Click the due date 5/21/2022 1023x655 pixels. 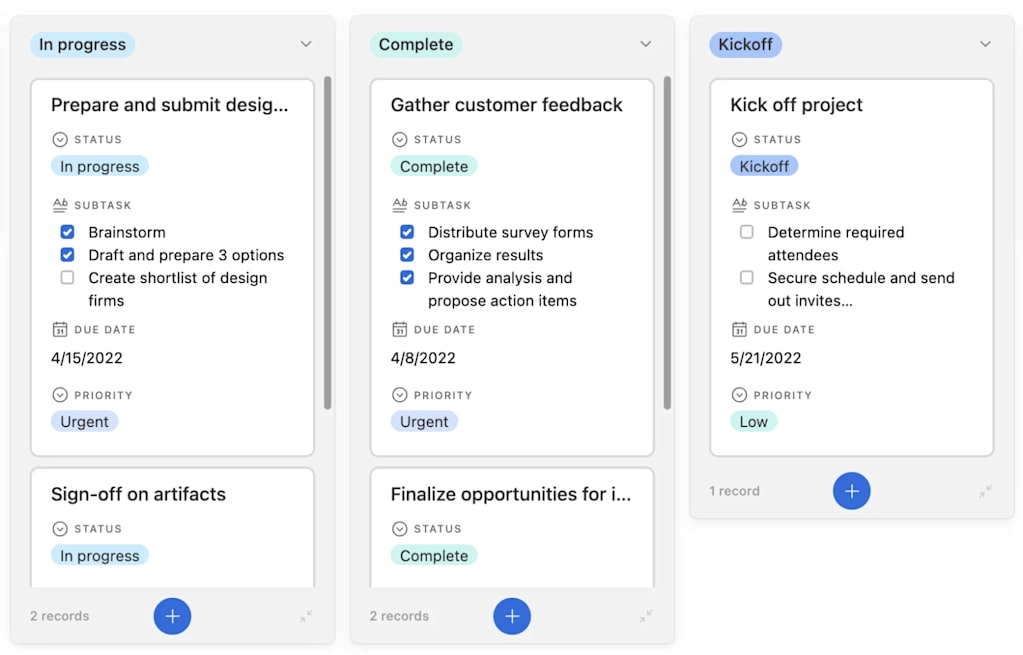tap(765, 358)
